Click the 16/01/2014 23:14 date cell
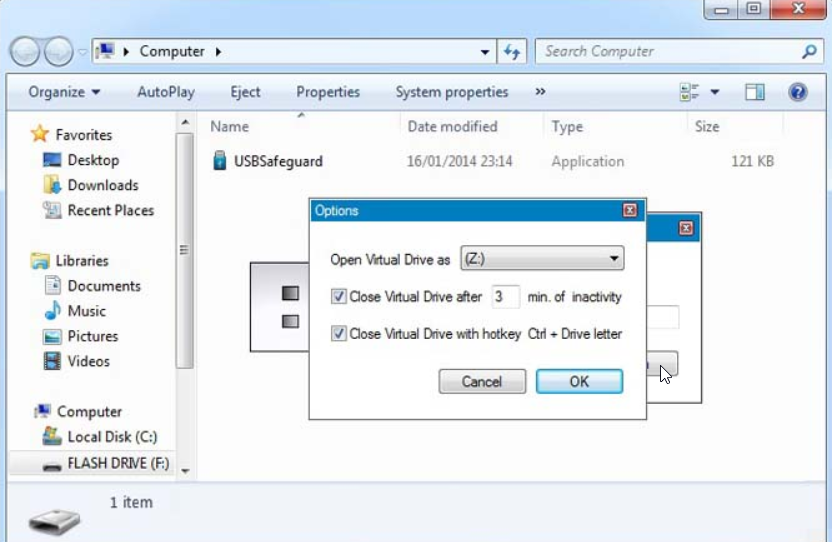 pyautogui.click(x=460, y=161)
